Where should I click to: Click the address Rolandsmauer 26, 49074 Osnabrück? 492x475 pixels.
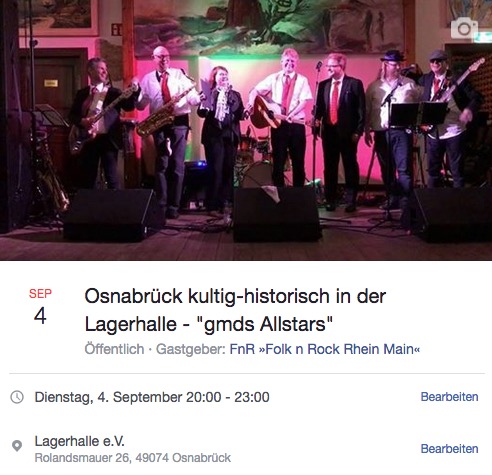click(x=133, y=458)
